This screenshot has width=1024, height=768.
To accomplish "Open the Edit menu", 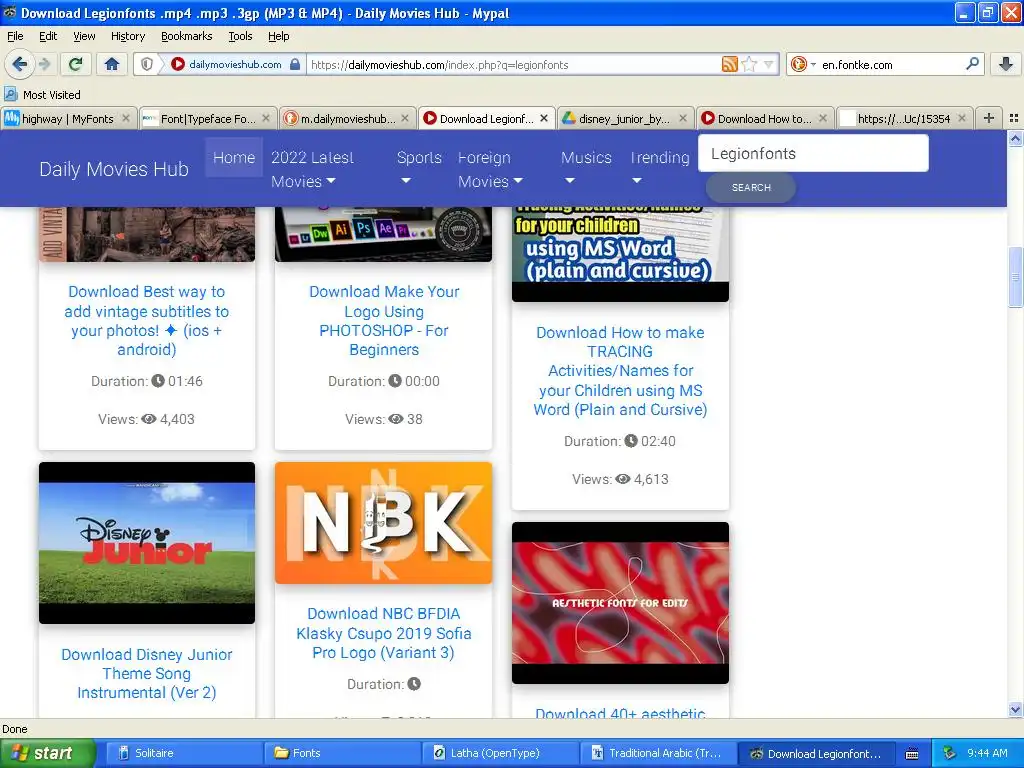I will click(x=48, y=37).
